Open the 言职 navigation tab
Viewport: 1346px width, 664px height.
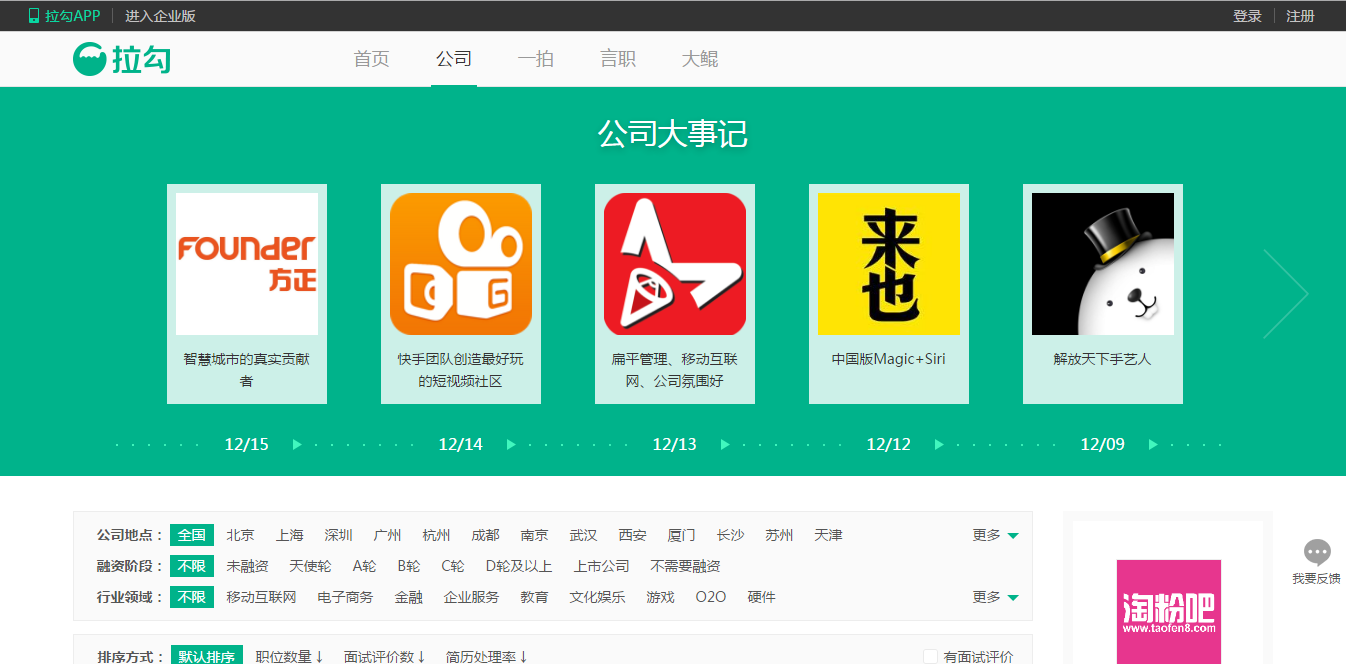pyautogui.click(x=618, y=59)
